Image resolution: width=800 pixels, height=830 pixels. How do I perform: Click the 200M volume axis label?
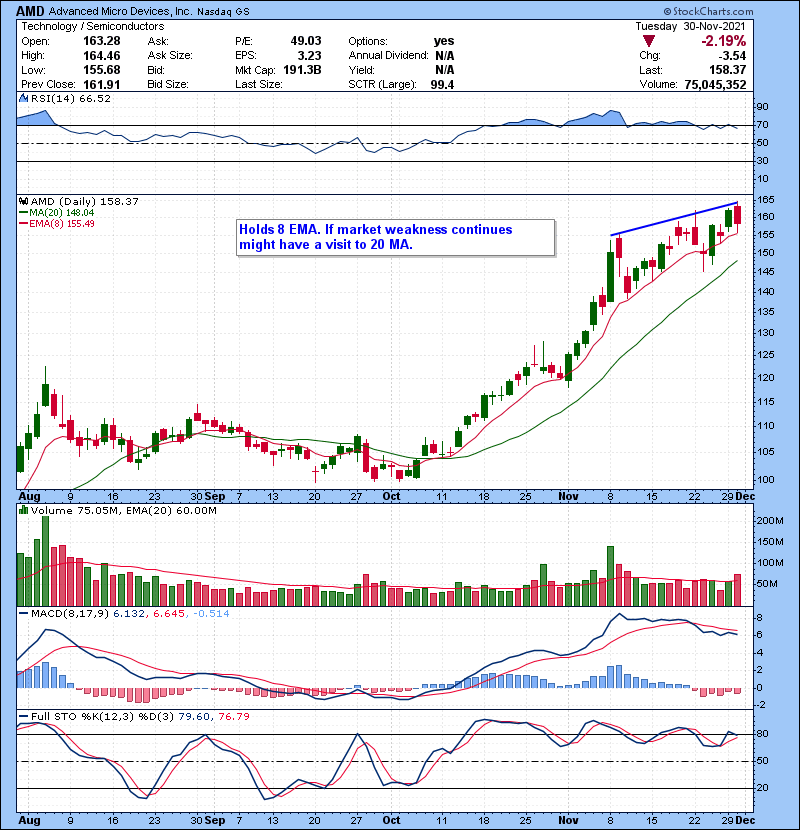click(770, 521)
